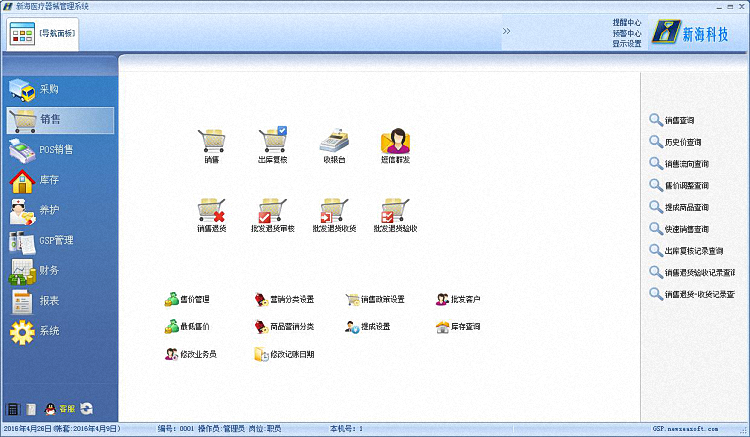
Task: Click 操作员:管理员 in status bar
Action: tap(221, 429)
